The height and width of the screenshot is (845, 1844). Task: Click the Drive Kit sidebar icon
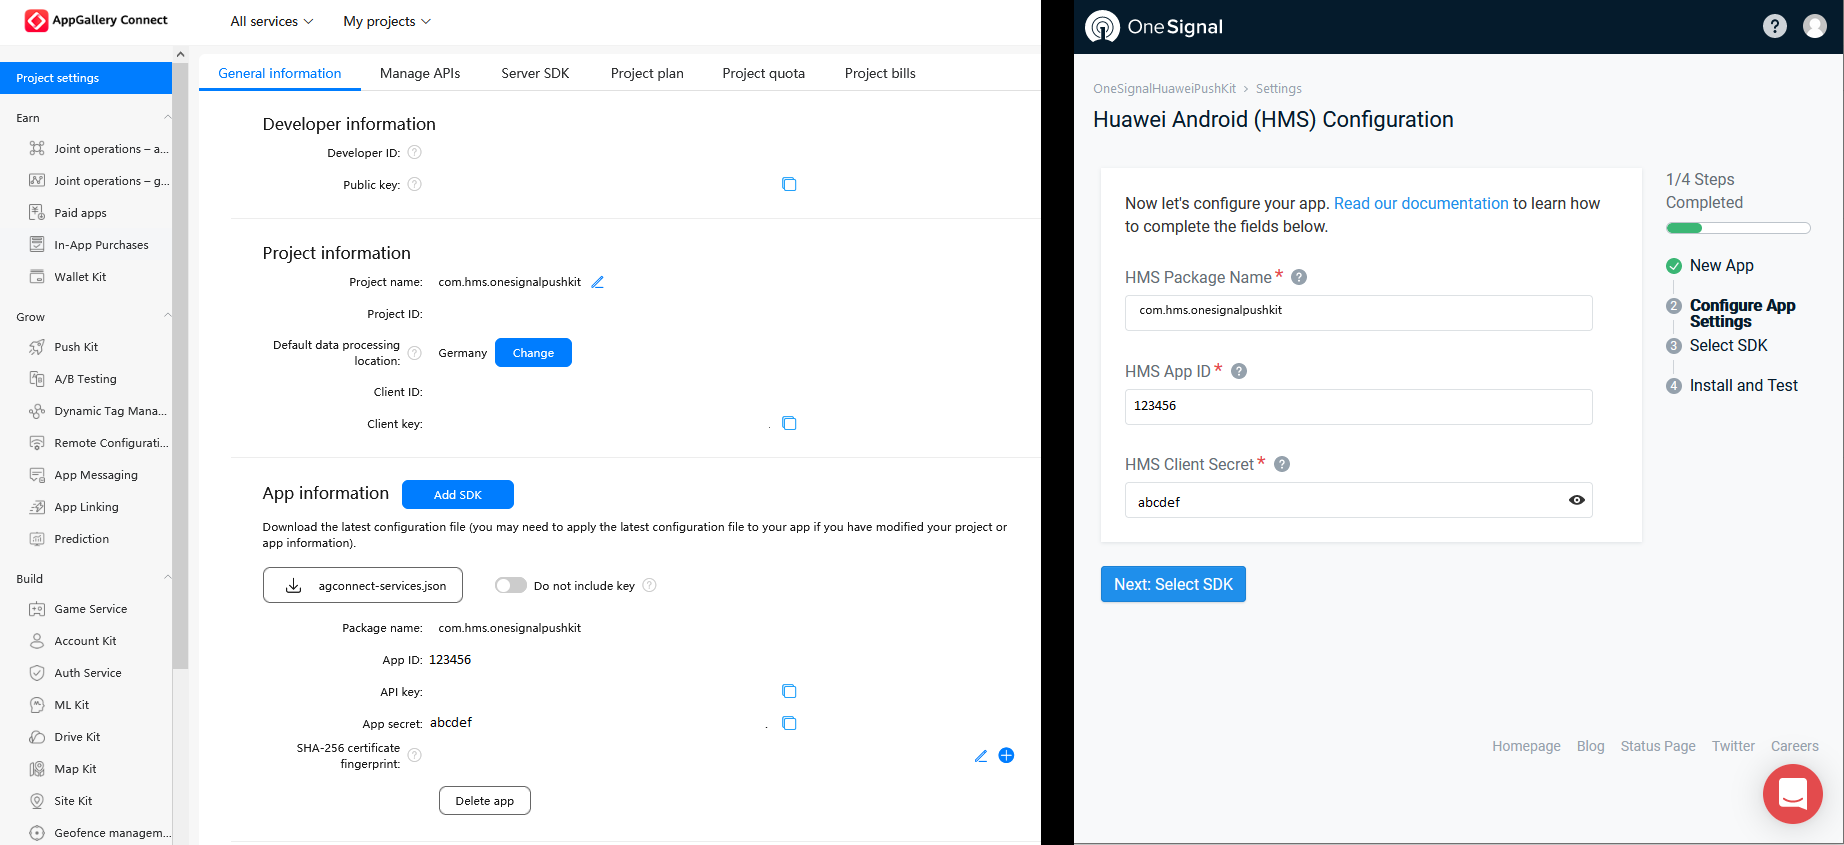click(37, 737)
